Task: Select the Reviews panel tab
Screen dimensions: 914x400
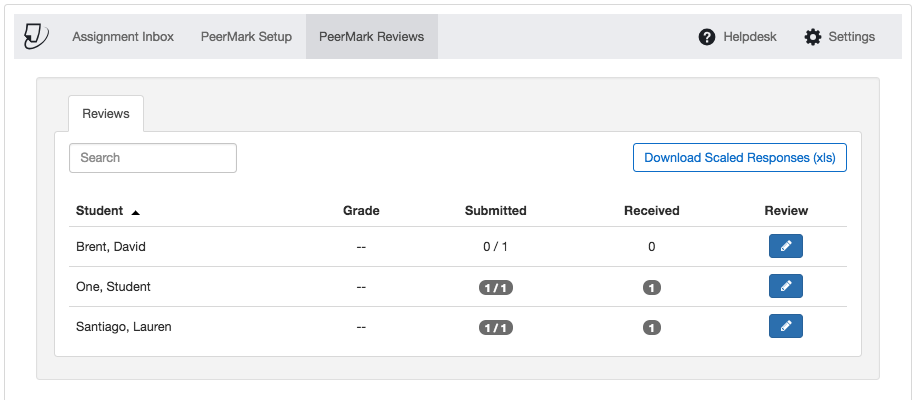Action: (x=106, y=114)
